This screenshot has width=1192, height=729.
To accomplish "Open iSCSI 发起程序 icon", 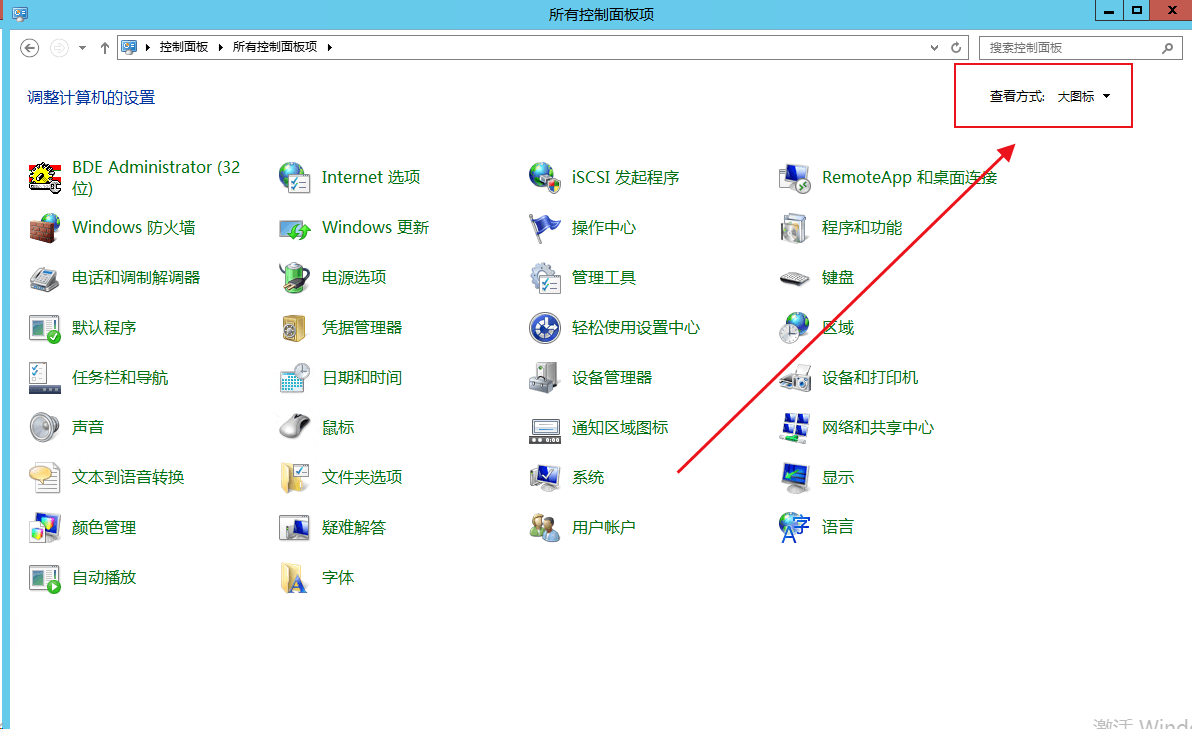I will (544, 177).
